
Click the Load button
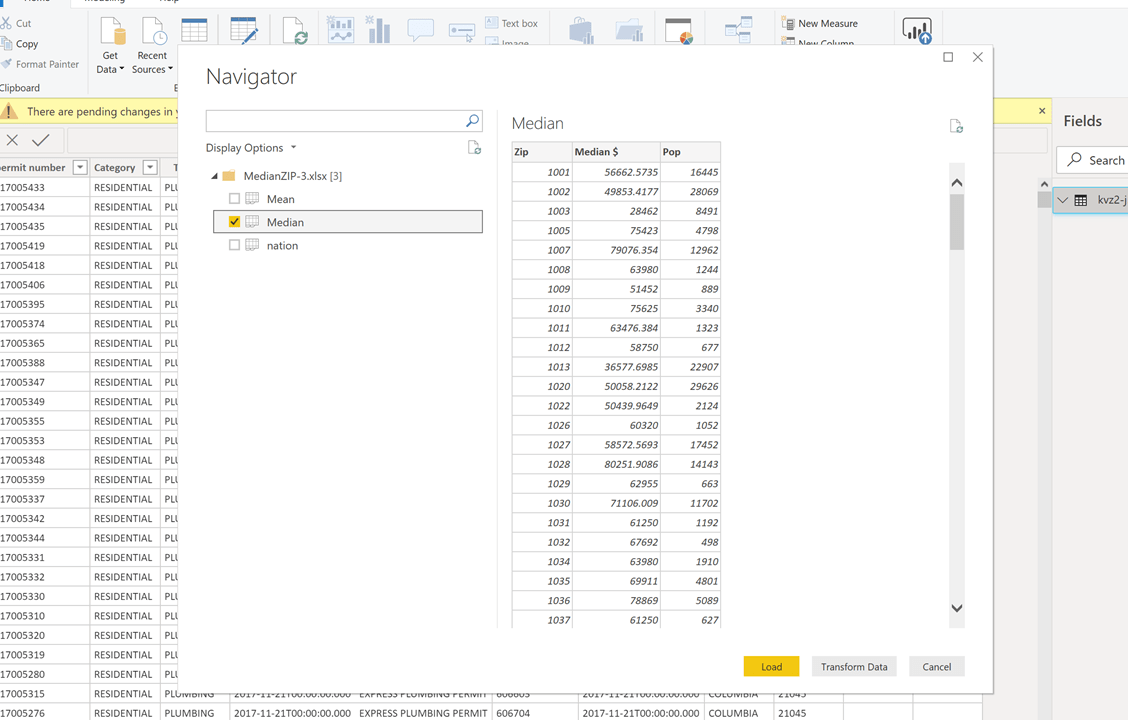point(771,667)
